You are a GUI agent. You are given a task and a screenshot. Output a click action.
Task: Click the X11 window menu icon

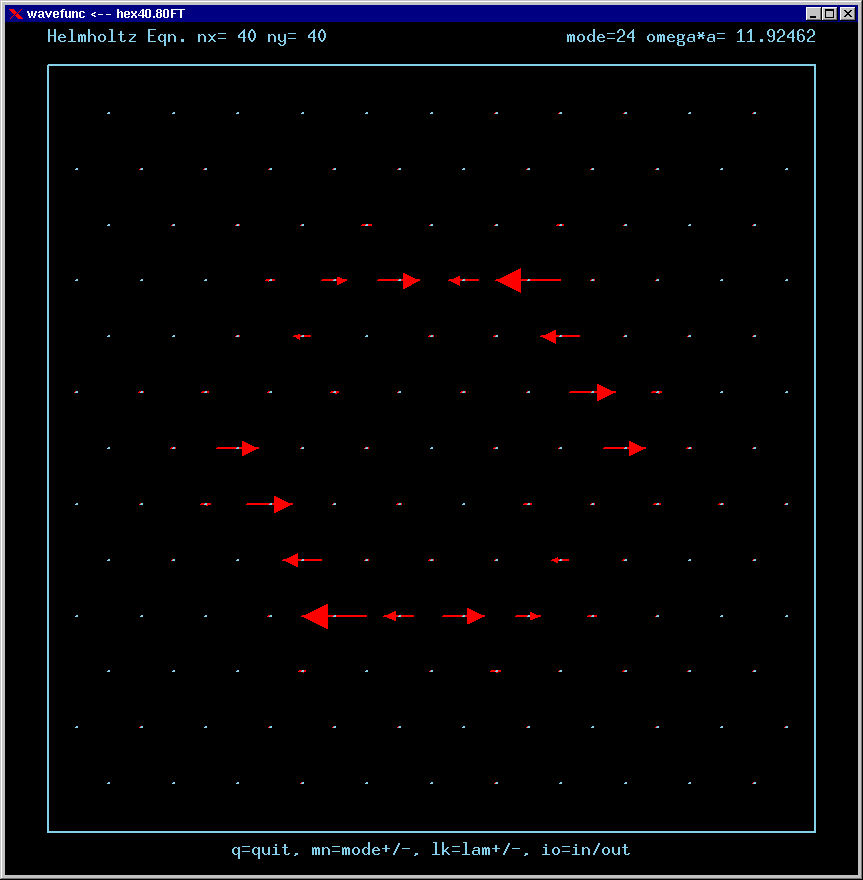pyautogui.click(x=16, y=13)
